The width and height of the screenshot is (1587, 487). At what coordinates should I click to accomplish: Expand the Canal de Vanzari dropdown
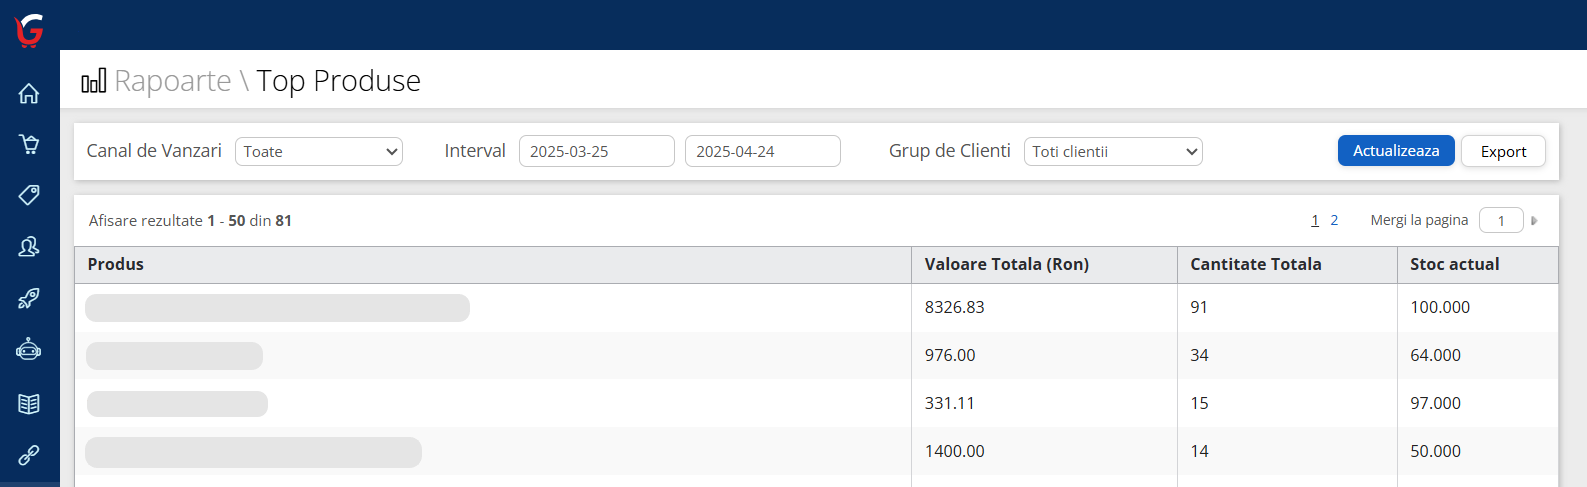tap(318, 152)
